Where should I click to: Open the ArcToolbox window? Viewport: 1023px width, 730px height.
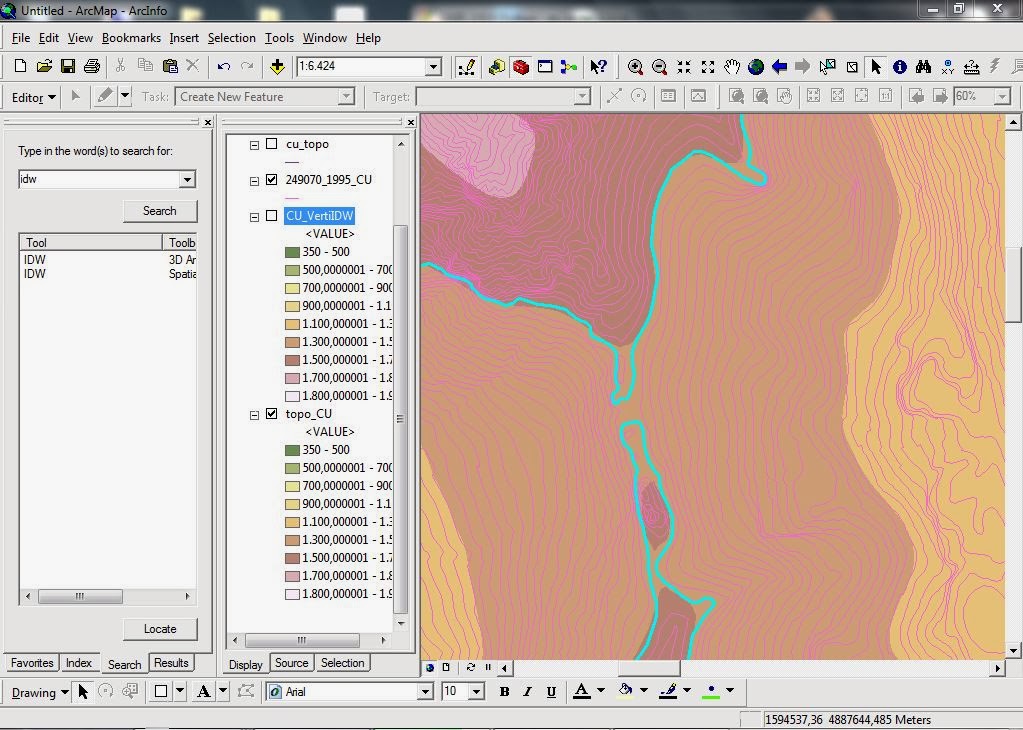520,67
